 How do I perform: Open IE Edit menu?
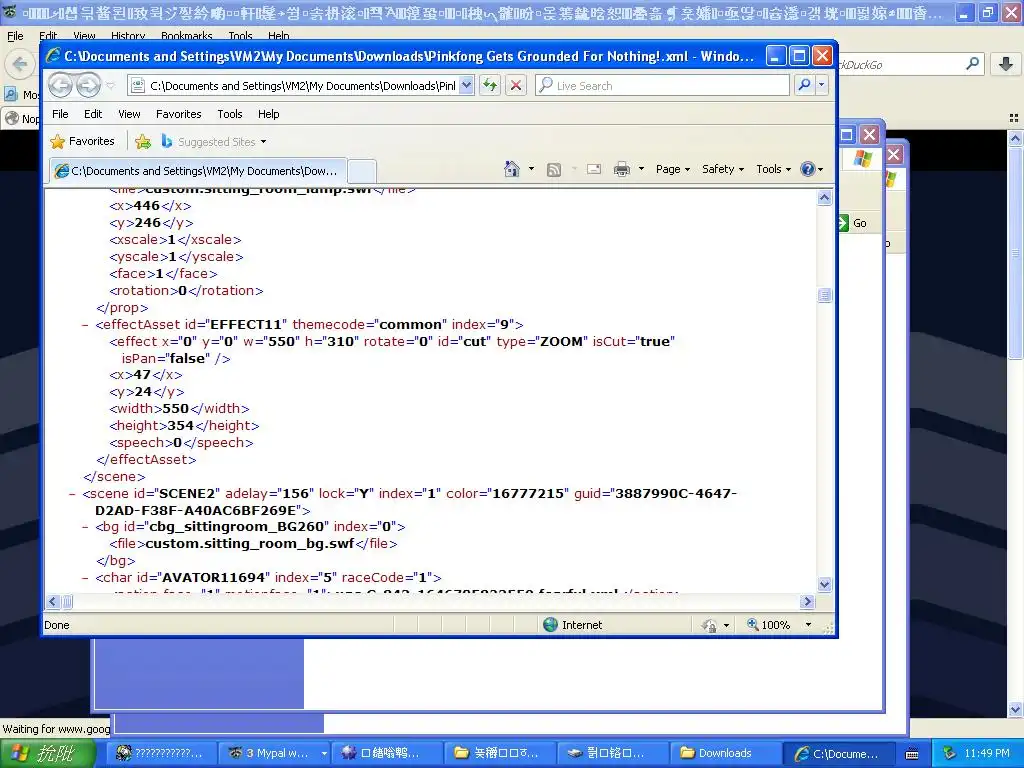(93, 114)
